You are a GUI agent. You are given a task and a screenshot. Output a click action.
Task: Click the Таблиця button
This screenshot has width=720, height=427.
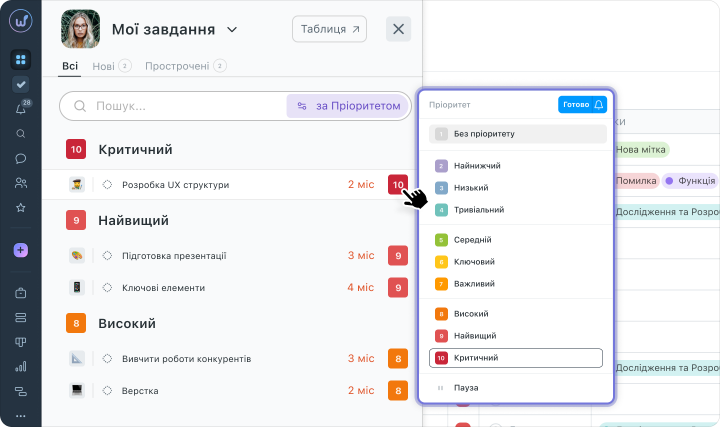(329, 29)
